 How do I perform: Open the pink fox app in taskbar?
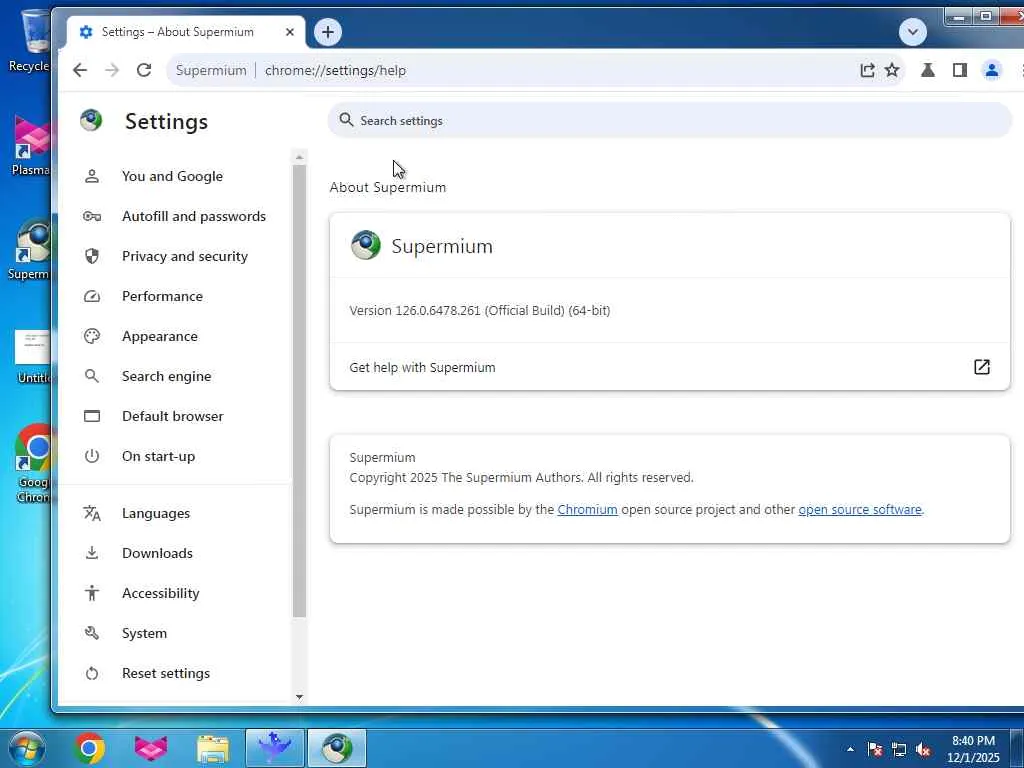click(x=151, y=748)
